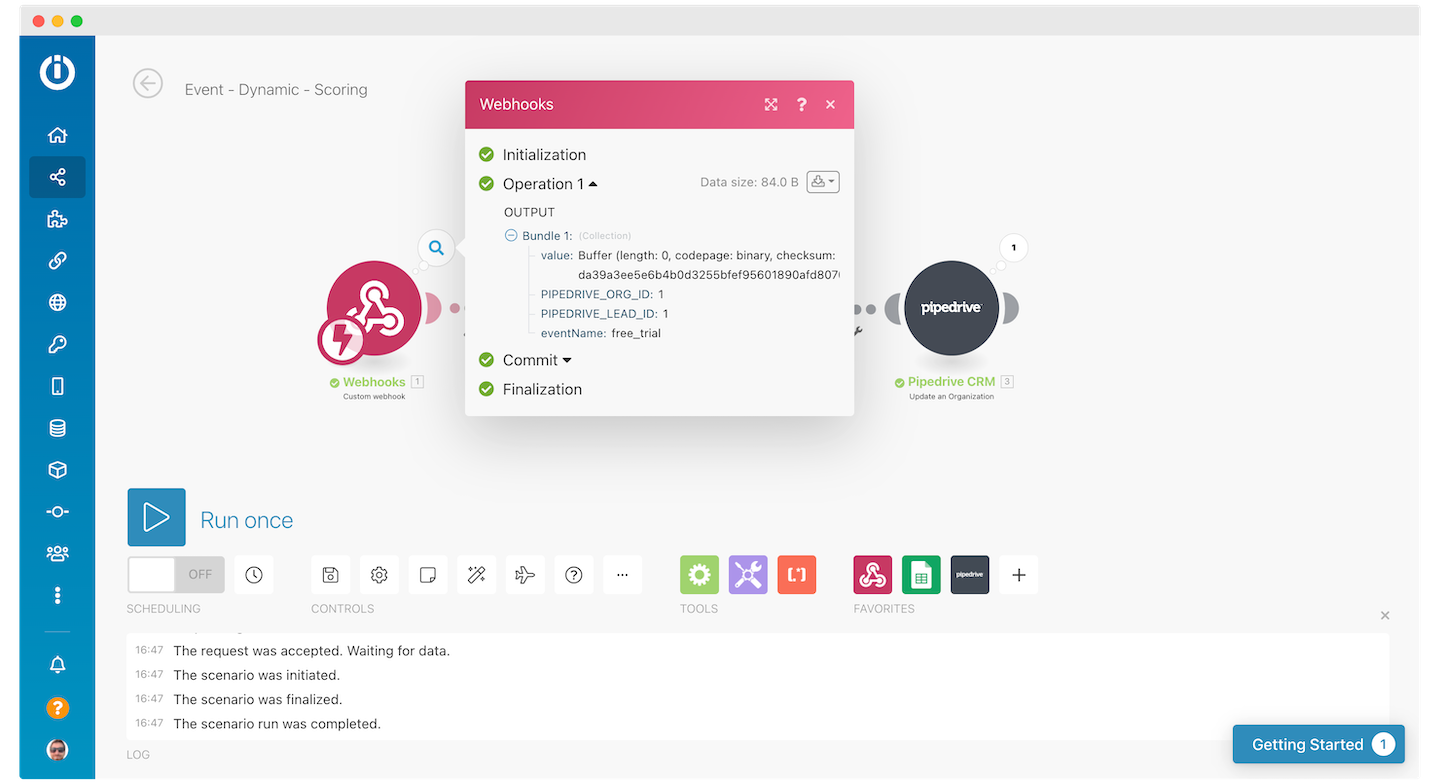
Task: Click the Data size 84.0 B label
Action: [749, 182]
